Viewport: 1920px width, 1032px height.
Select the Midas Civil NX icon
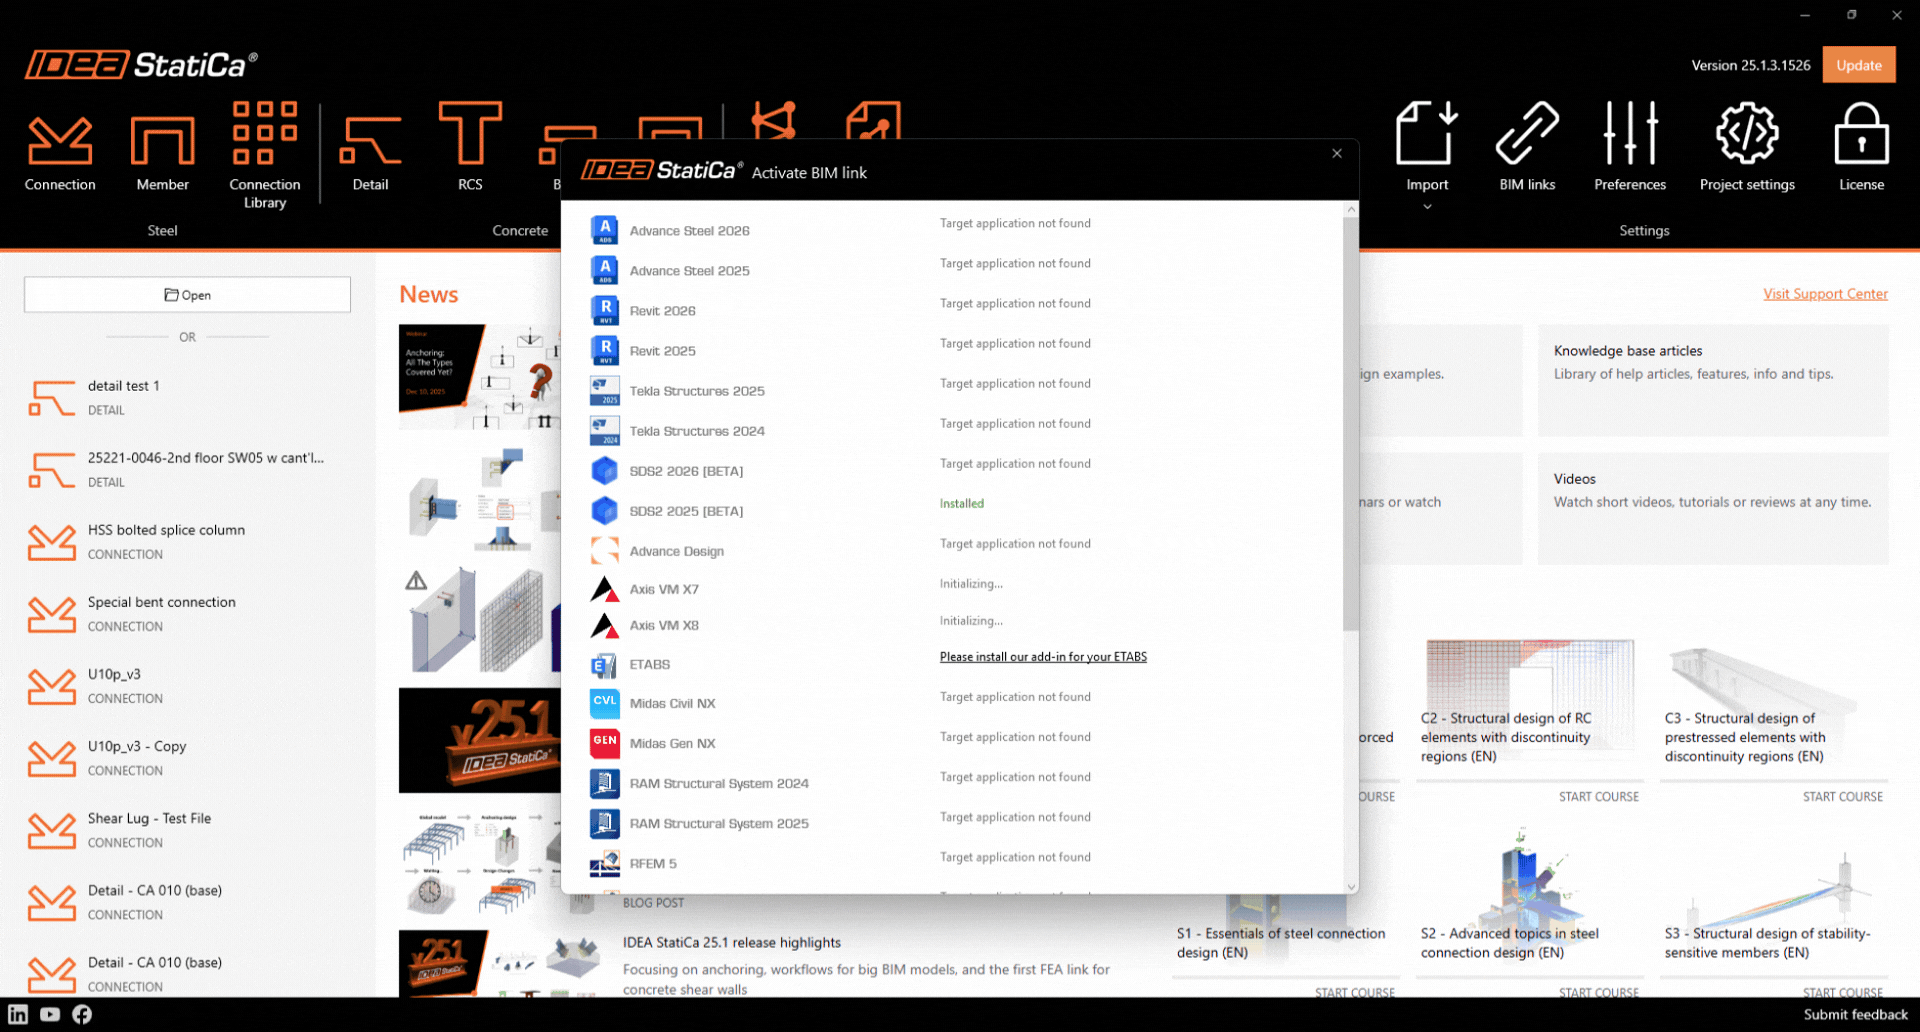tap(604, 703)
